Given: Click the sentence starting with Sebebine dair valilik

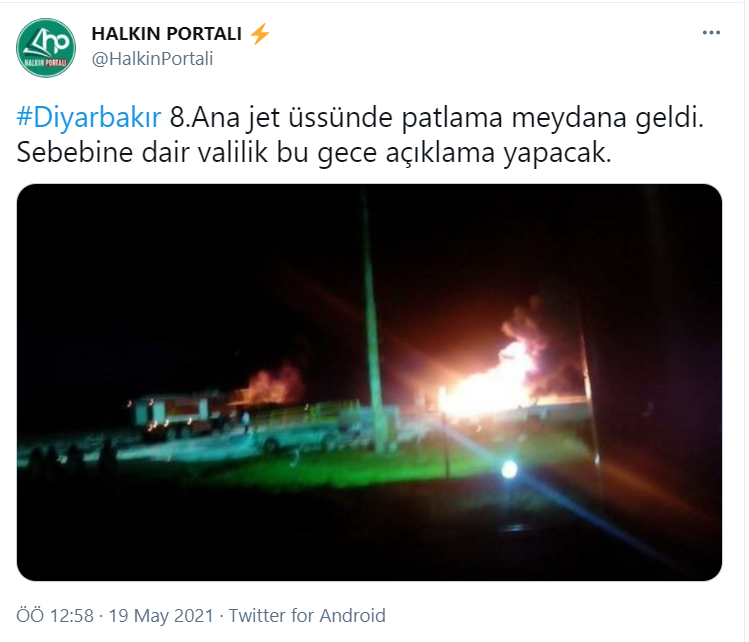Looking at the screenshot, I should click(314, 153).
